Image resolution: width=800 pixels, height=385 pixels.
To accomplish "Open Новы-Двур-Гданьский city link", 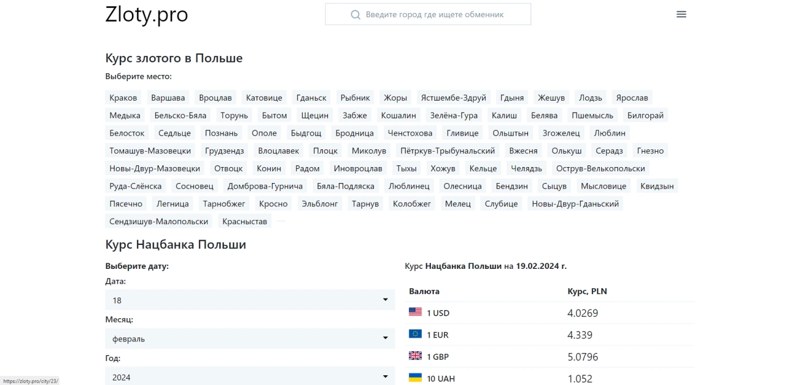I will pos(576,204).
